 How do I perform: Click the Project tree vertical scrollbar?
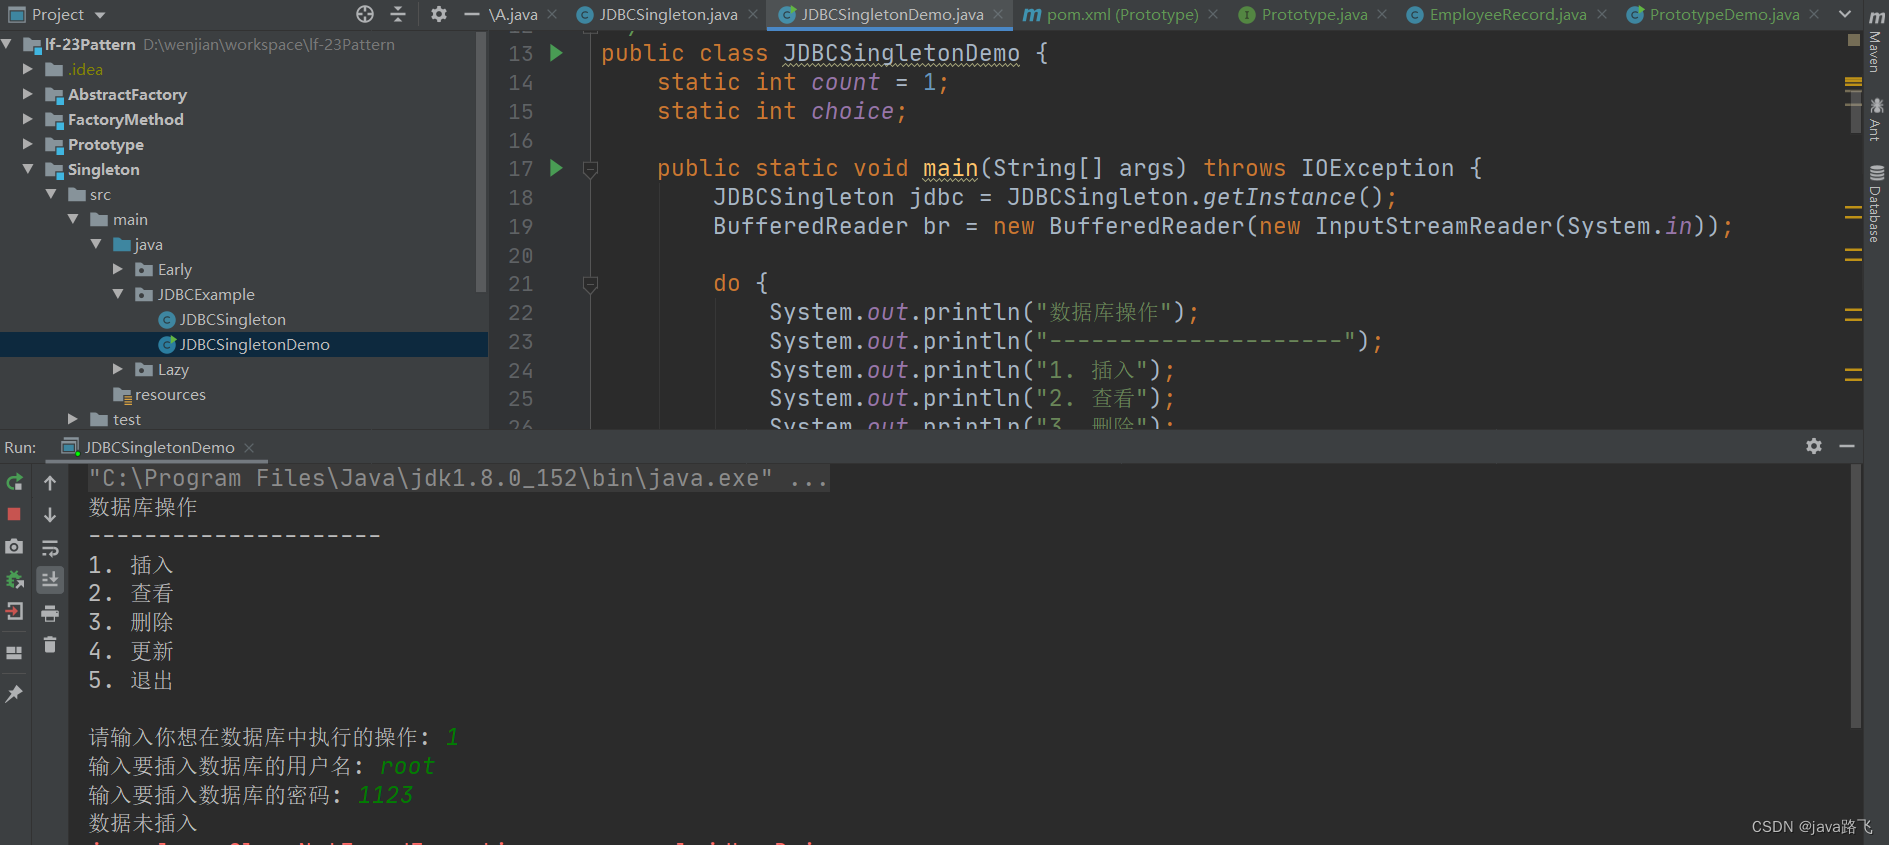(x=482, y=160)
